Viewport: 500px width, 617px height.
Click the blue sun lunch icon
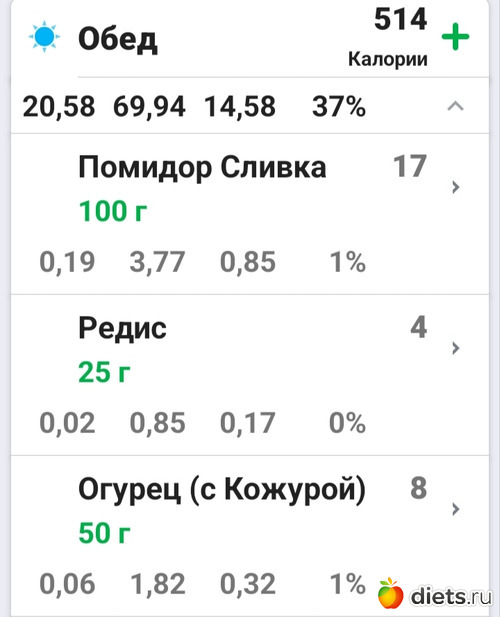[x=44, y=36]
